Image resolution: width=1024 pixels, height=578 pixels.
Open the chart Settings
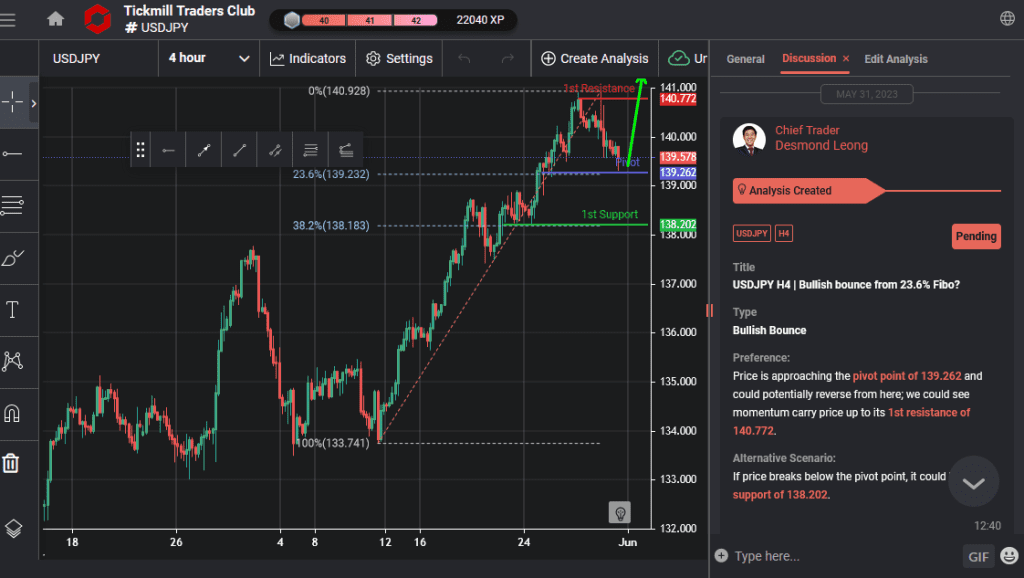coord(398,58)
